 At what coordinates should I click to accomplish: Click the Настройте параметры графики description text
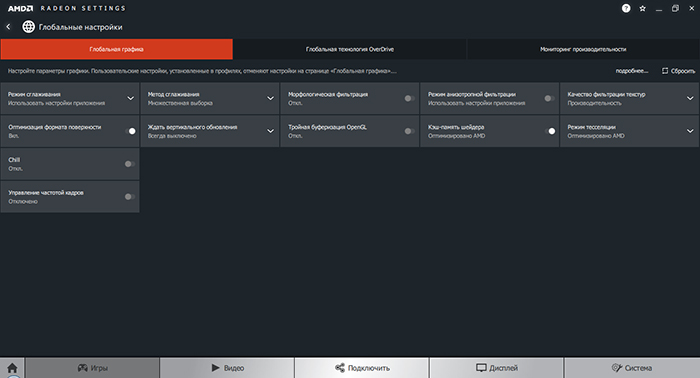(x=202, y=71)
